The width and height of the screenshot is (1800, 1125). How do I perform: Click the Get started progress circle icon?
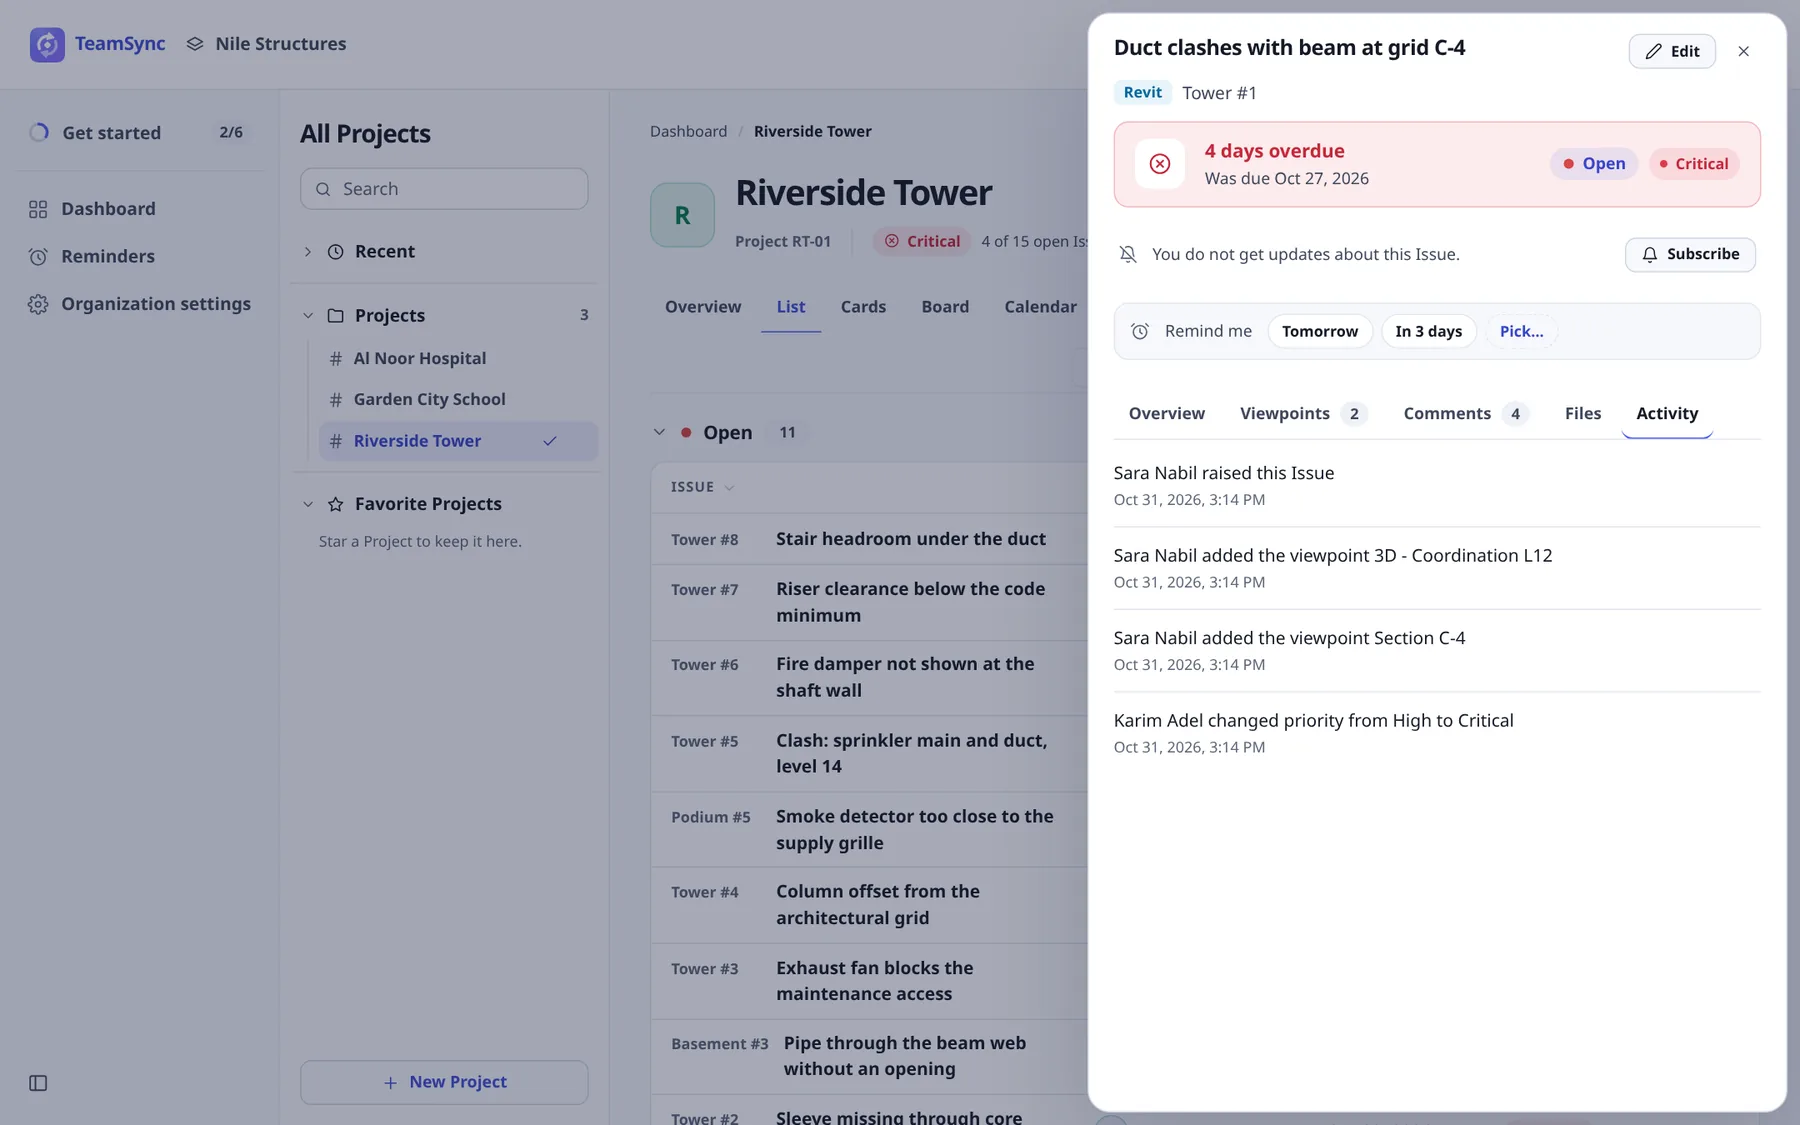click(x=39, y=132)
